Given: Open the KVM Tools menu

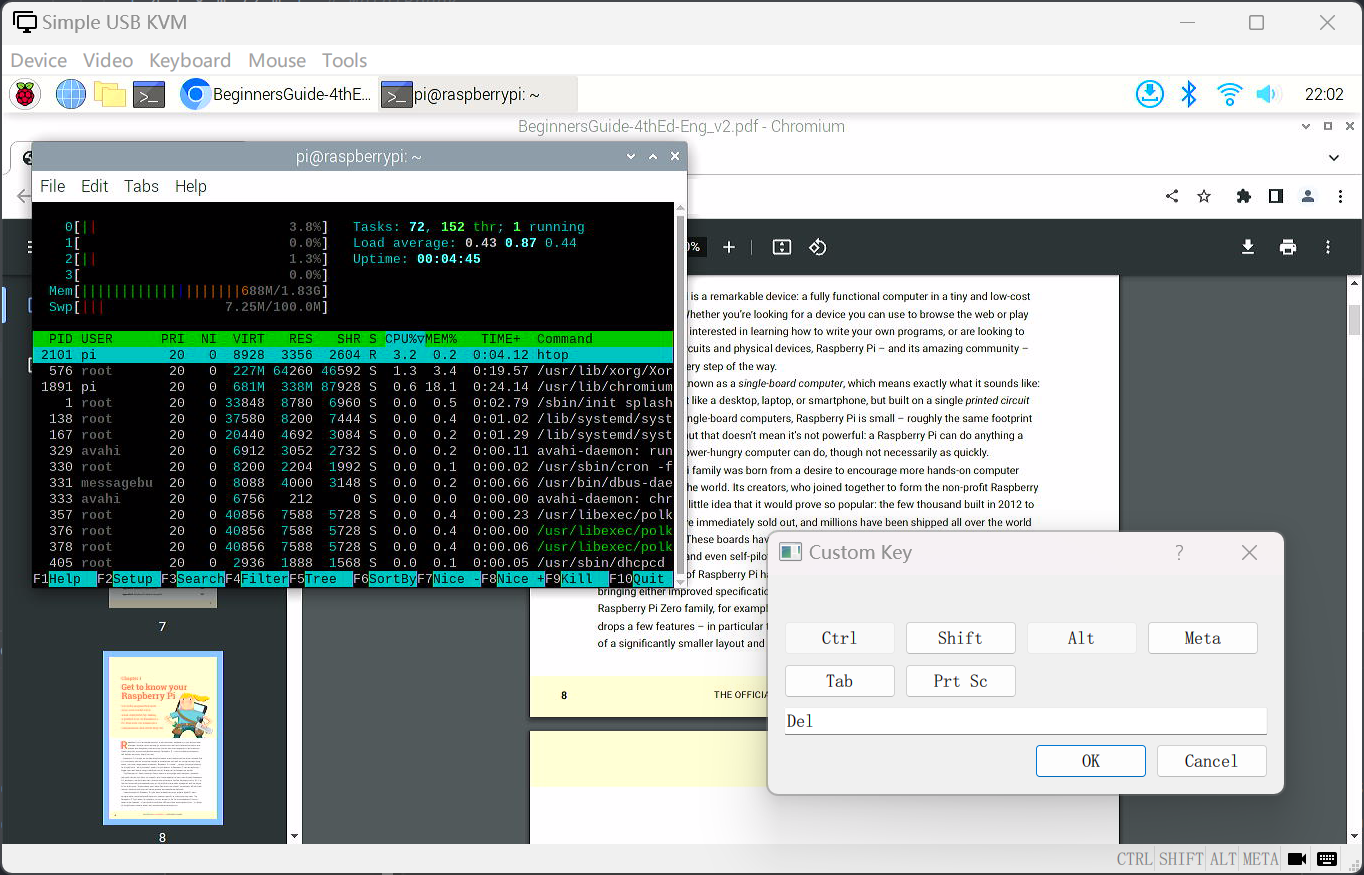Looking at the screenshot, I should [345, 60].
